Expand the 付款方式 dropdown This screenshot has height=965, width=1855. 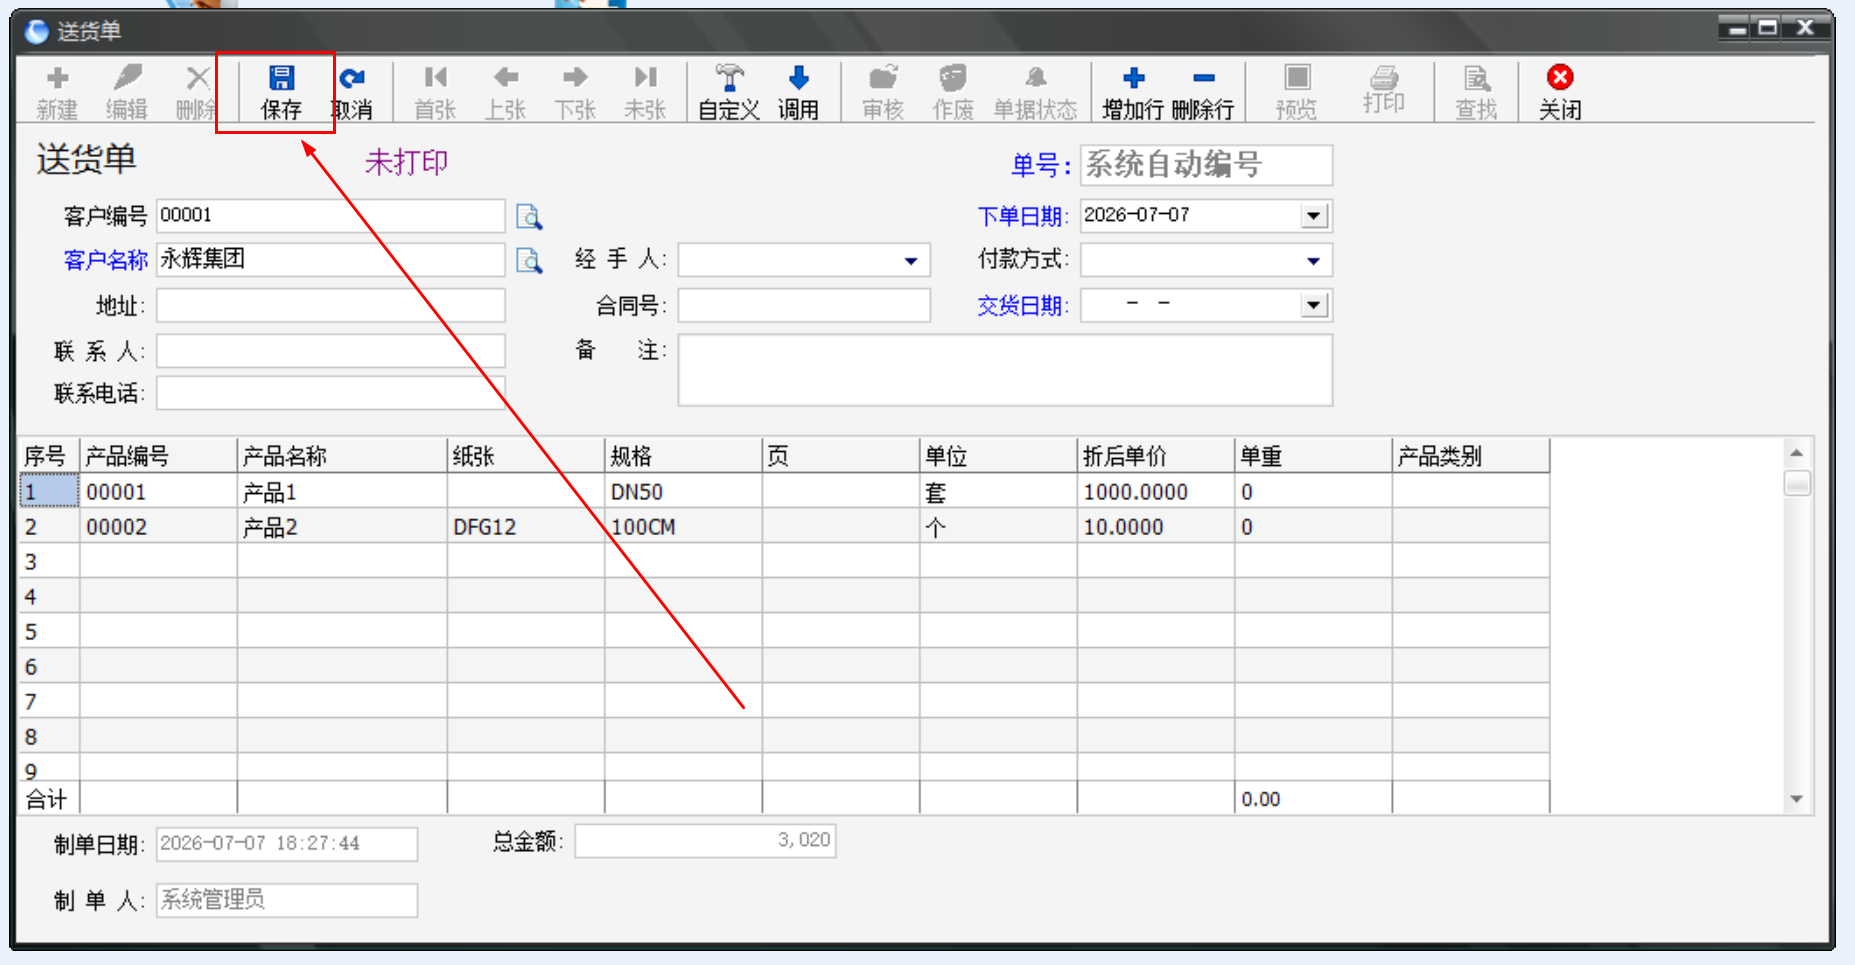[1313, 261]
